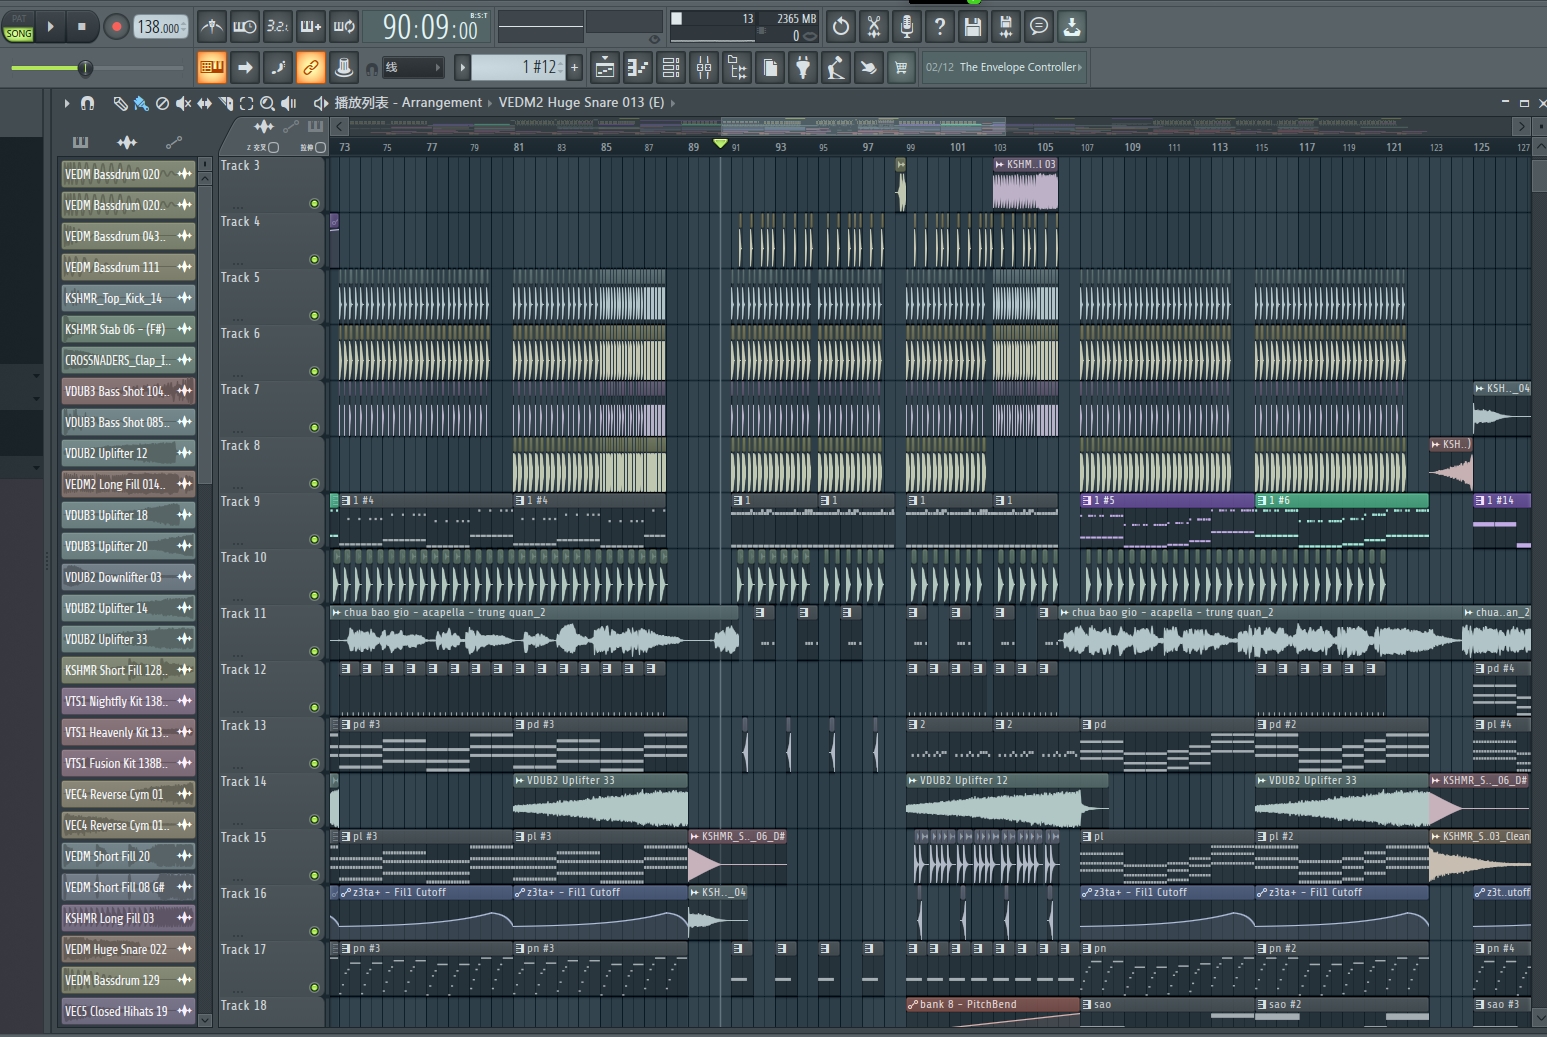Open playlist options menu arrow
This screenshot has width=1547, height=1037.
(x=67, y=103)
